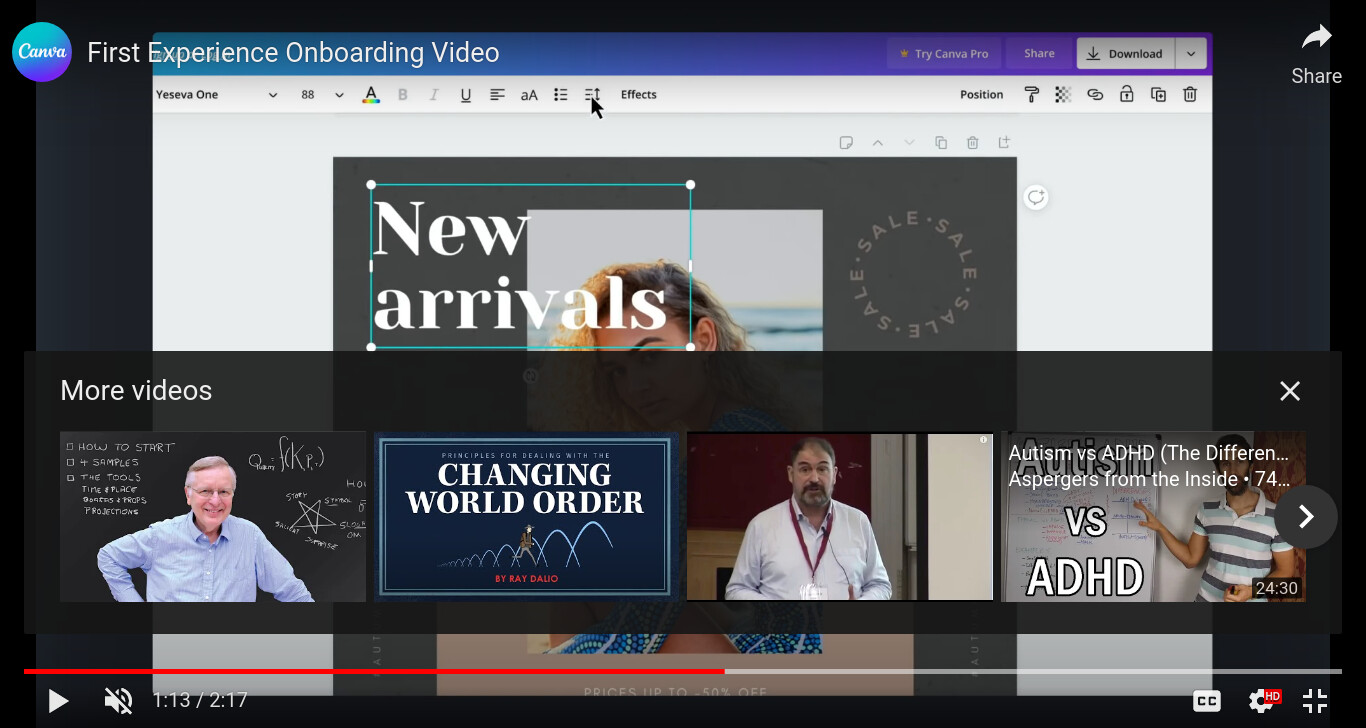The width and height of the screenshot is (1366, 728).
Task: Open the Canva channel logo
Action: click(42, 52)
